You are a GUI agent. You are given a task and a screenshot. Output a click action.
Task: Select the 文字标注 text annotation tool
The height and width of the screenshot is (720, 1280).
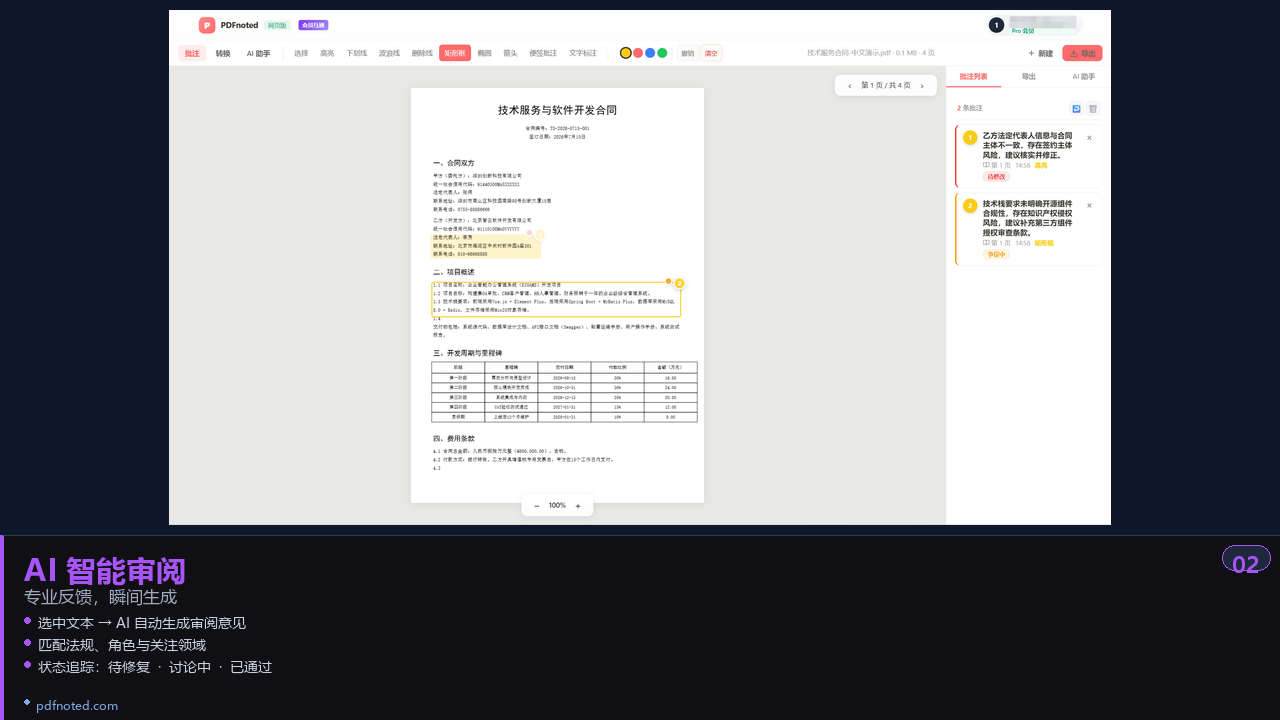point(583,53)
